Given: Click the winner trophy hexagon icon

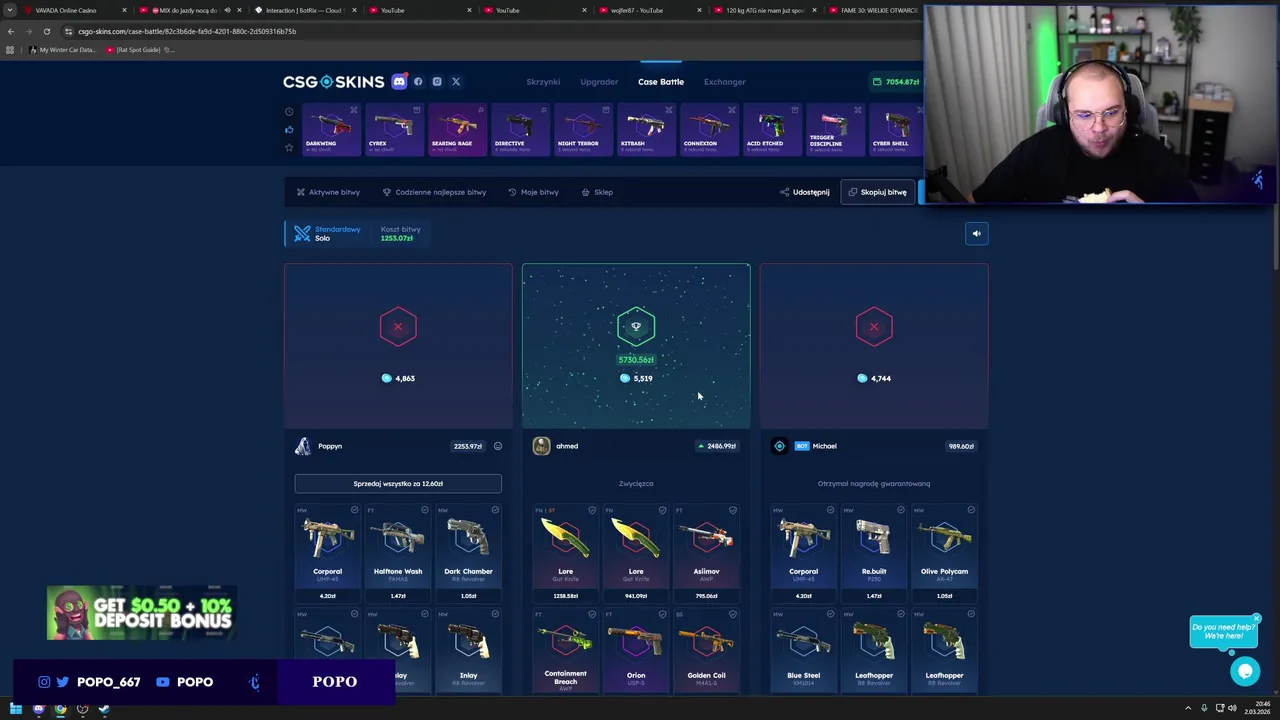Looking at the screenshot, I should pos(636,326).
